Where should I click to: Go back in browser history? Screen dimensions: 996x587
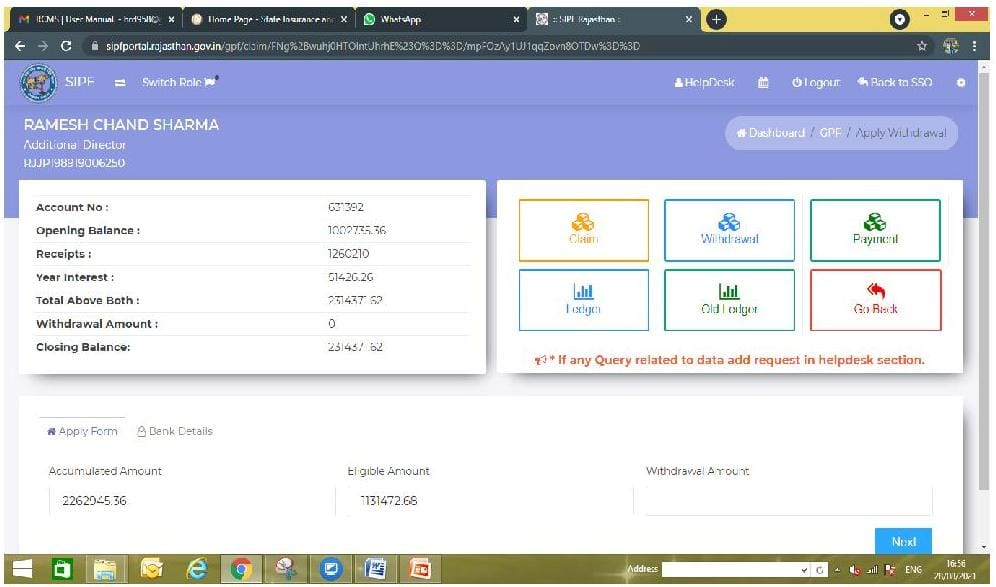20,46
